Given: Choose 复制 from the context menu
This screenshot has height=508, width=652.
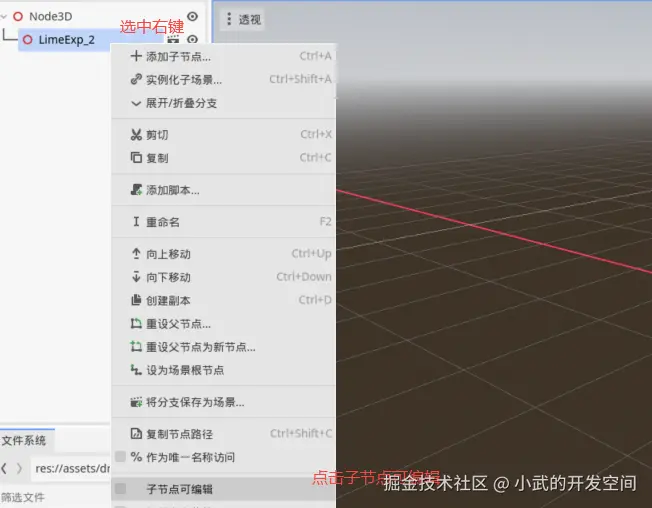Looking at the screenshot, I should pos(223,158).
